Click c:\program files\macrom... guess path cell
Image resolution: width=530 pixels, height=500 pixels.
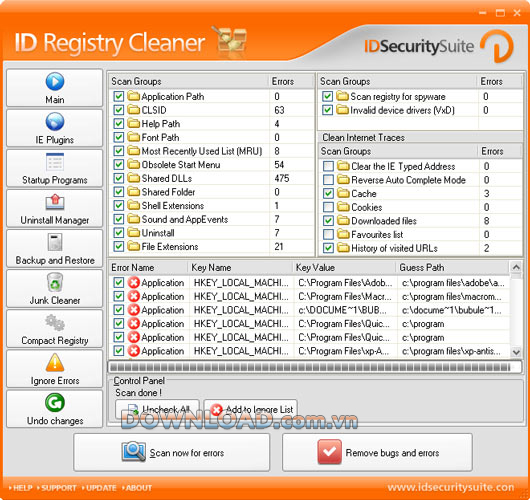point(452,296)
